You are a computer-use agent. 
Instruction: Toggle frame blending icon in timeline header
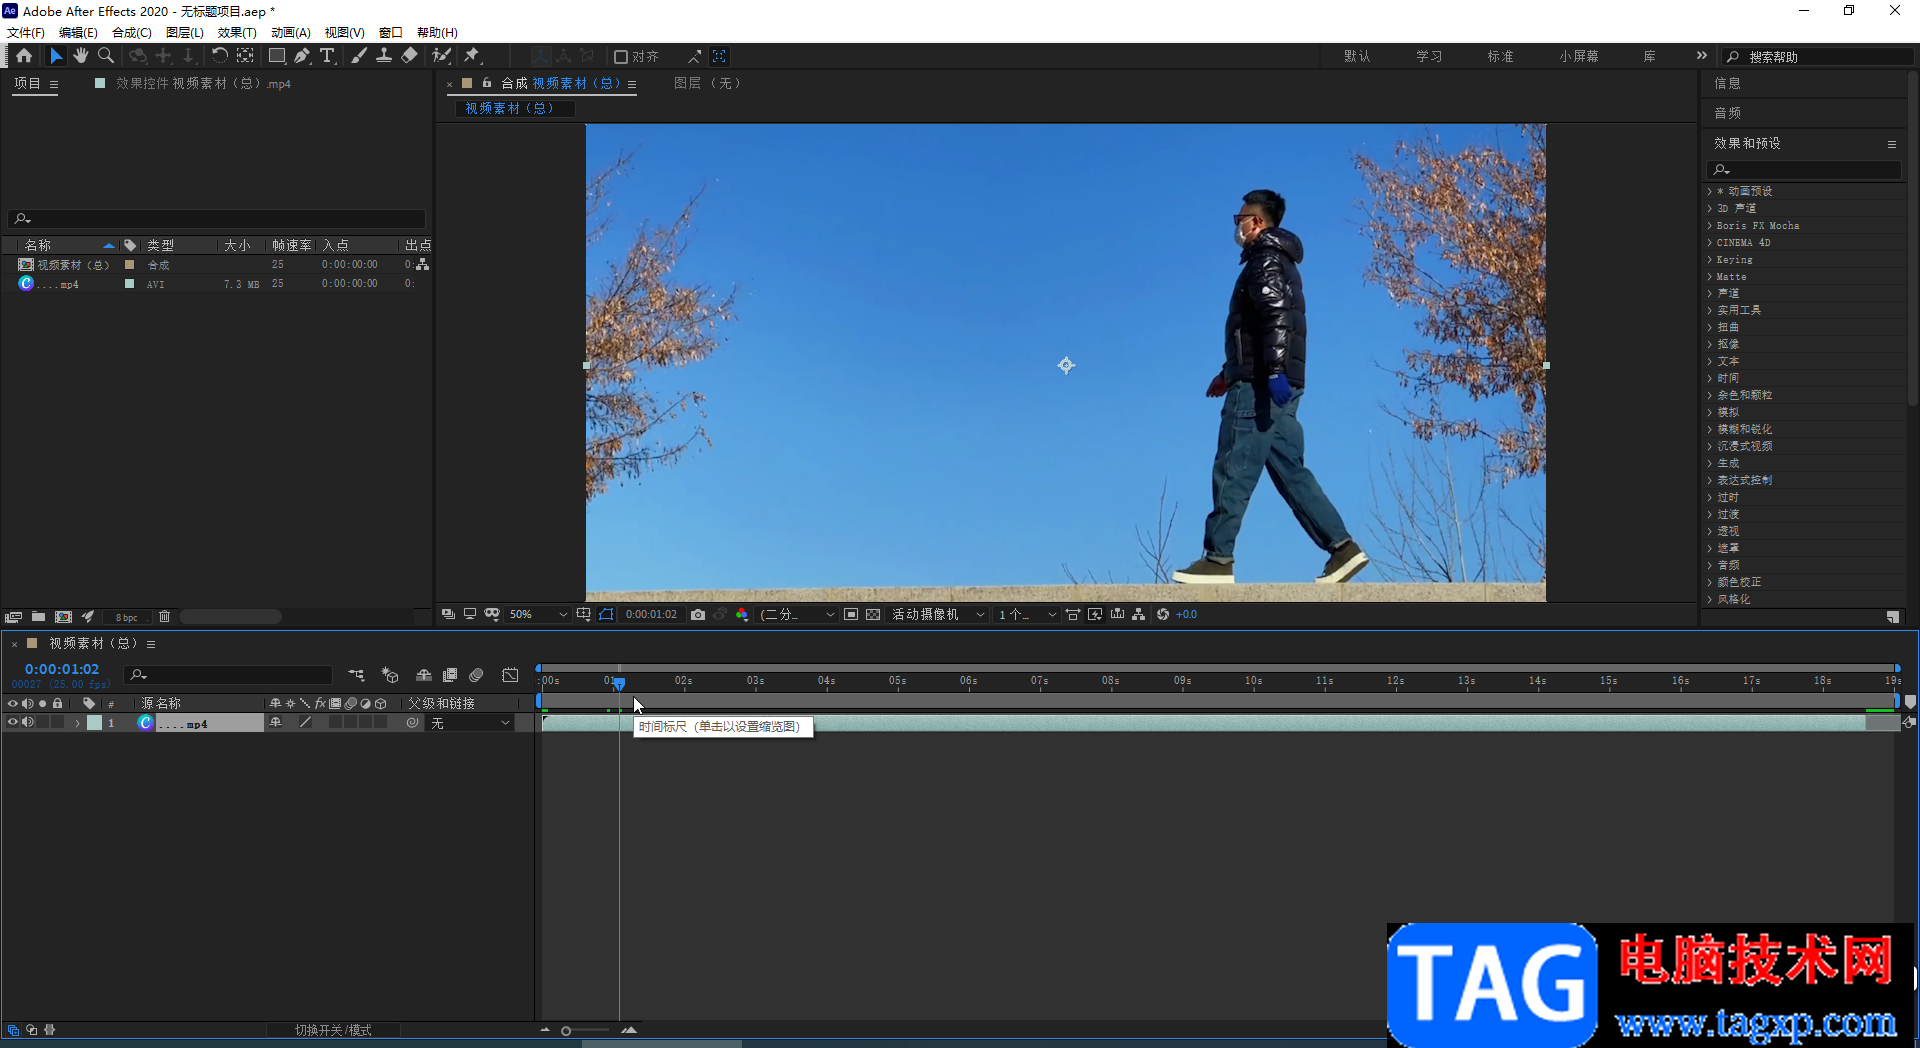450,675
